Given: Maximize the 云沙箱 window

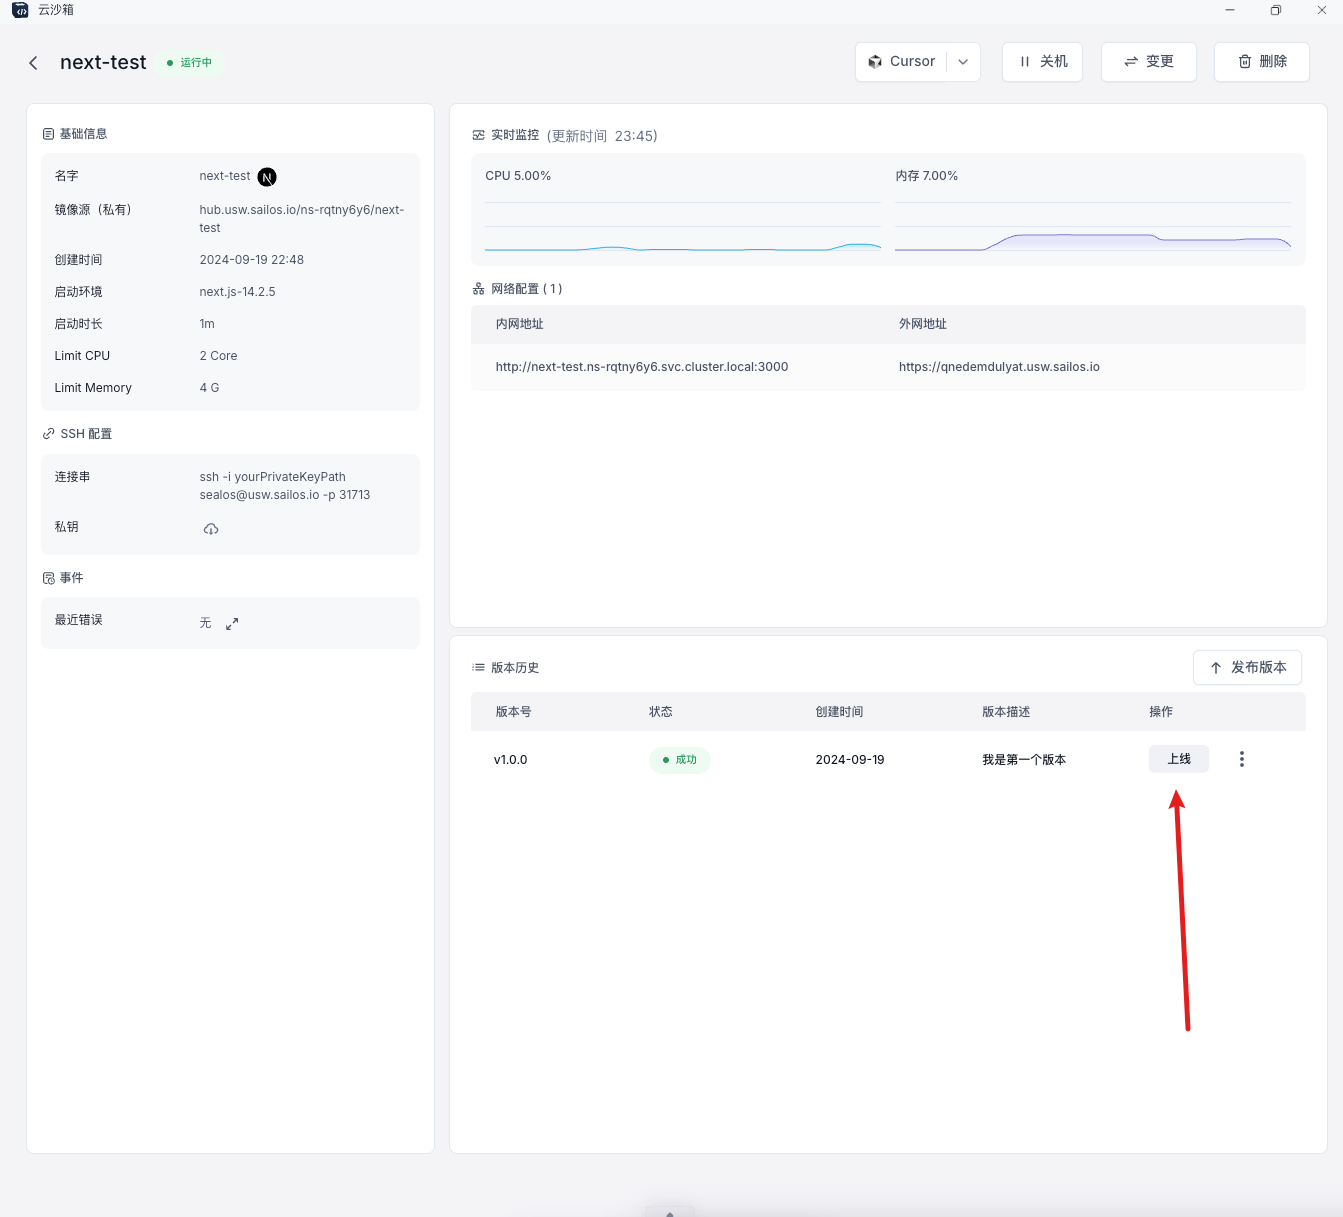Looking at the screenshot, I should (x=1276, y=10).
